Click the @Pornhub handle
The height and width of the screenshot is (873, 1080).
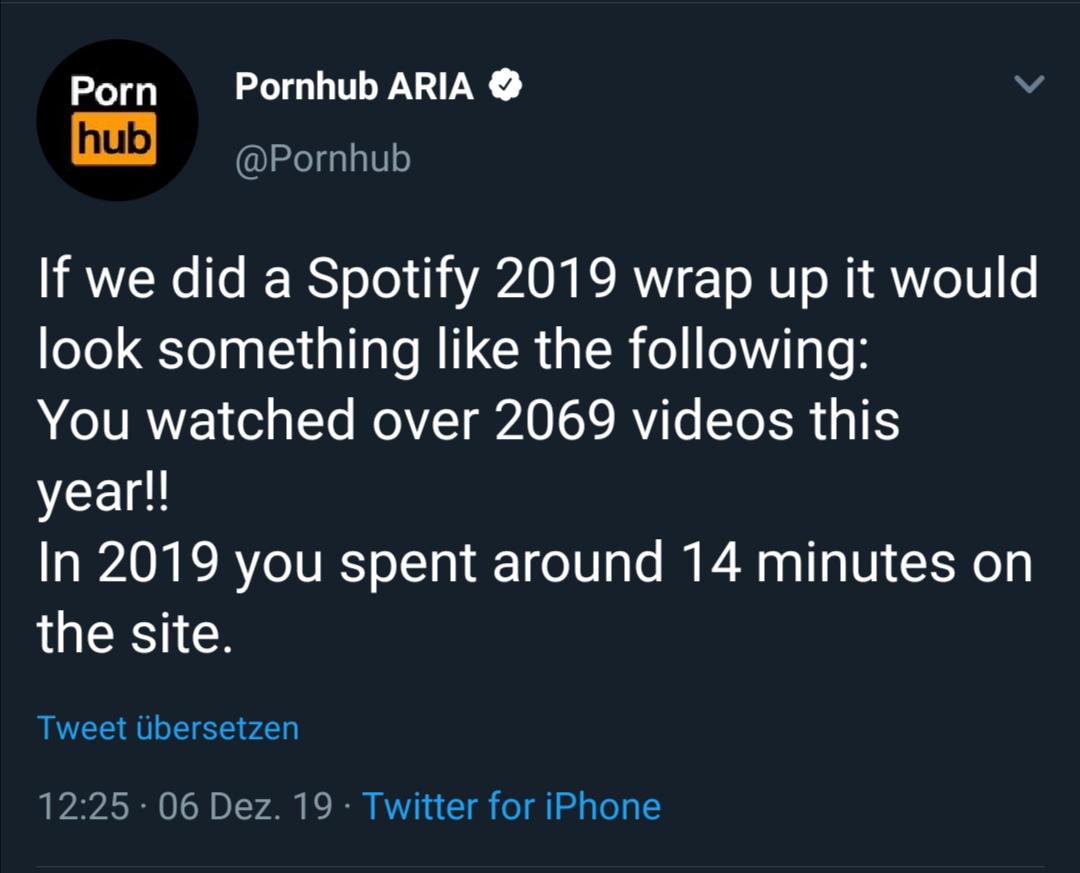coord(323,159)
